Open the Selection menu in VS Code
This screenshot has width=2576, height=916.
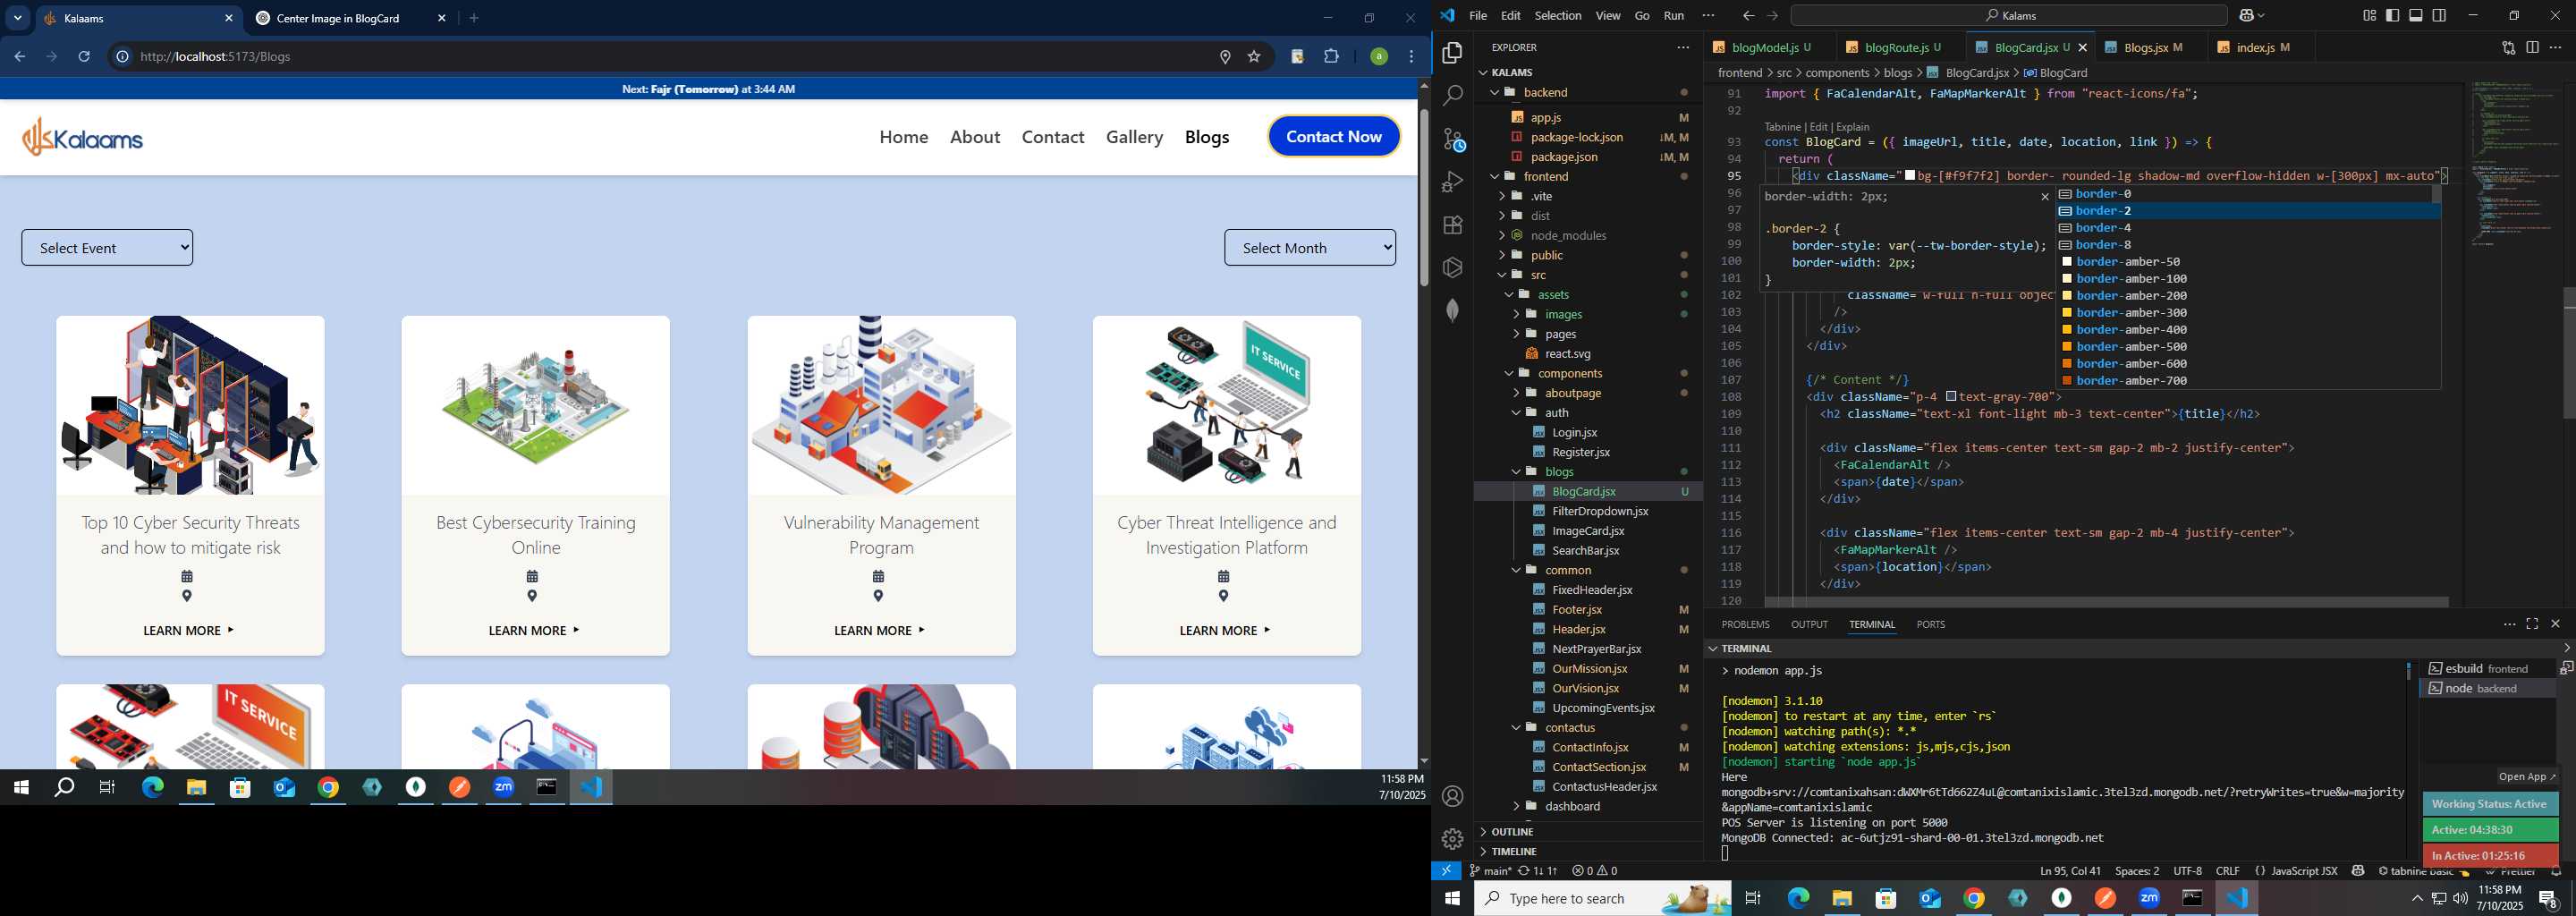tap(1558, 16)
